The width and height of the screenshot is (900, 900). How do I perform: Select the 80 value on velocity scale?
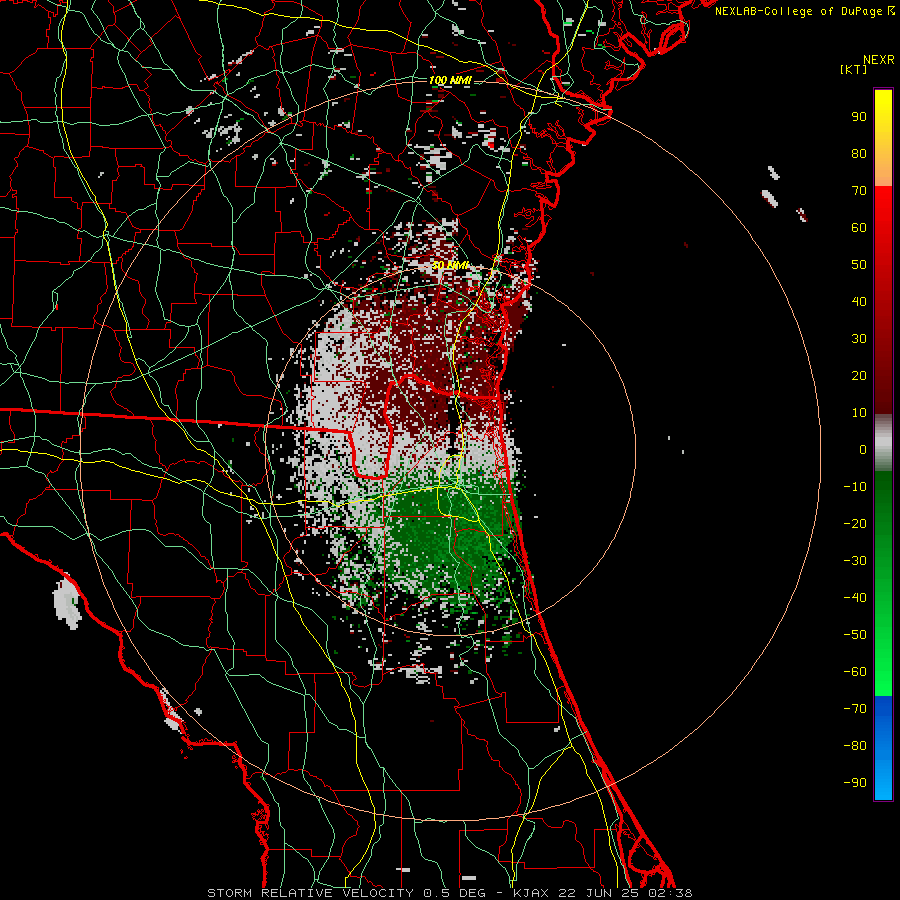pyautogui.click(x=859, y=154)
